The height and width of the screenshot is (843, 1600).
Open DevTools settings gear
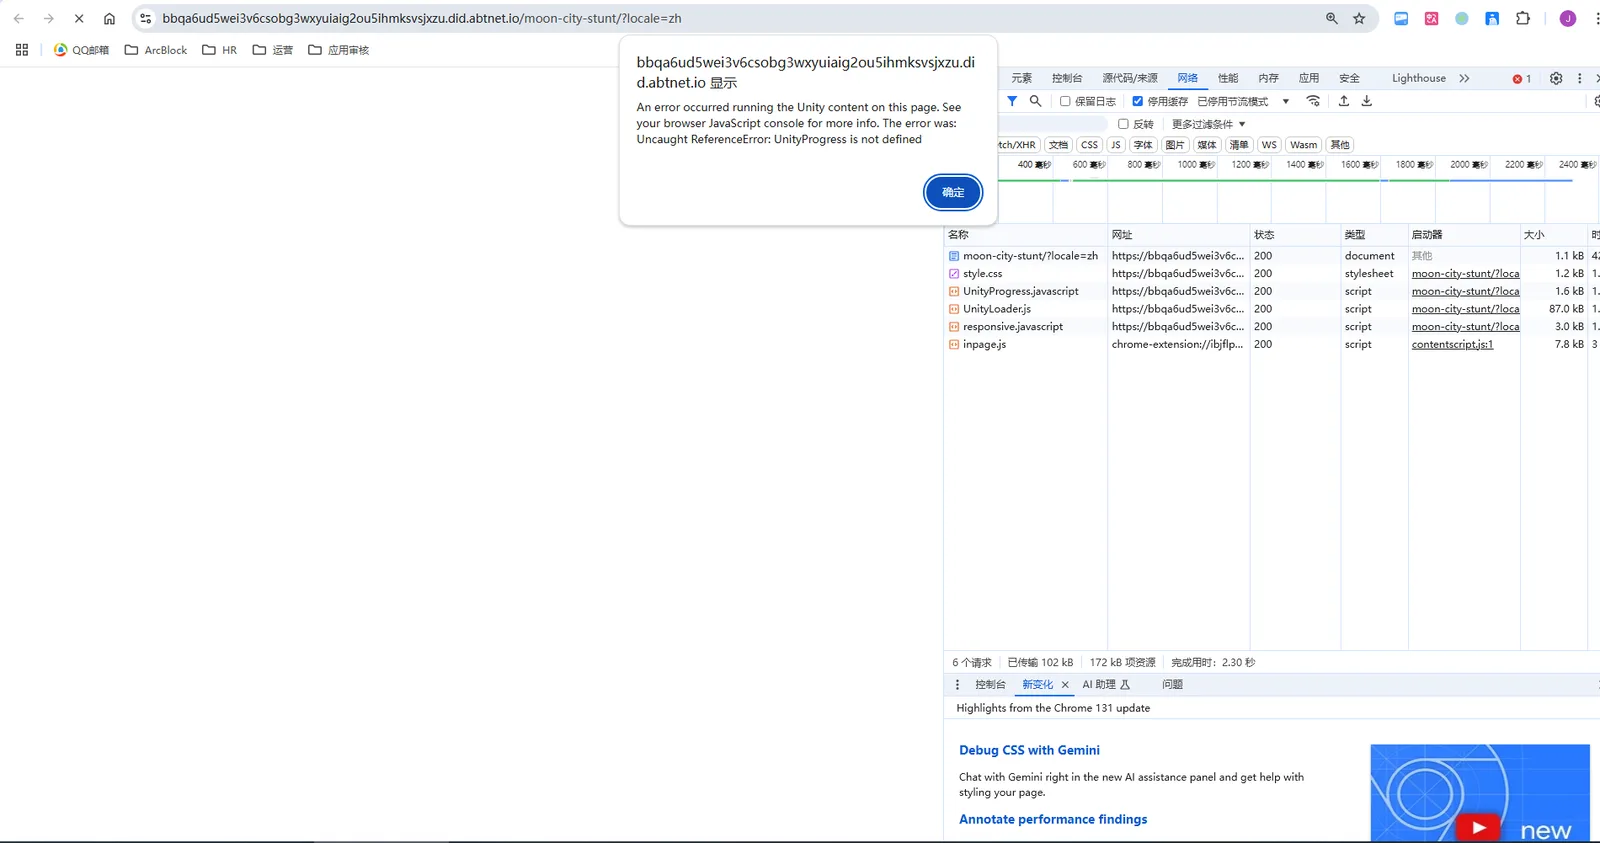click(1556, 78)
